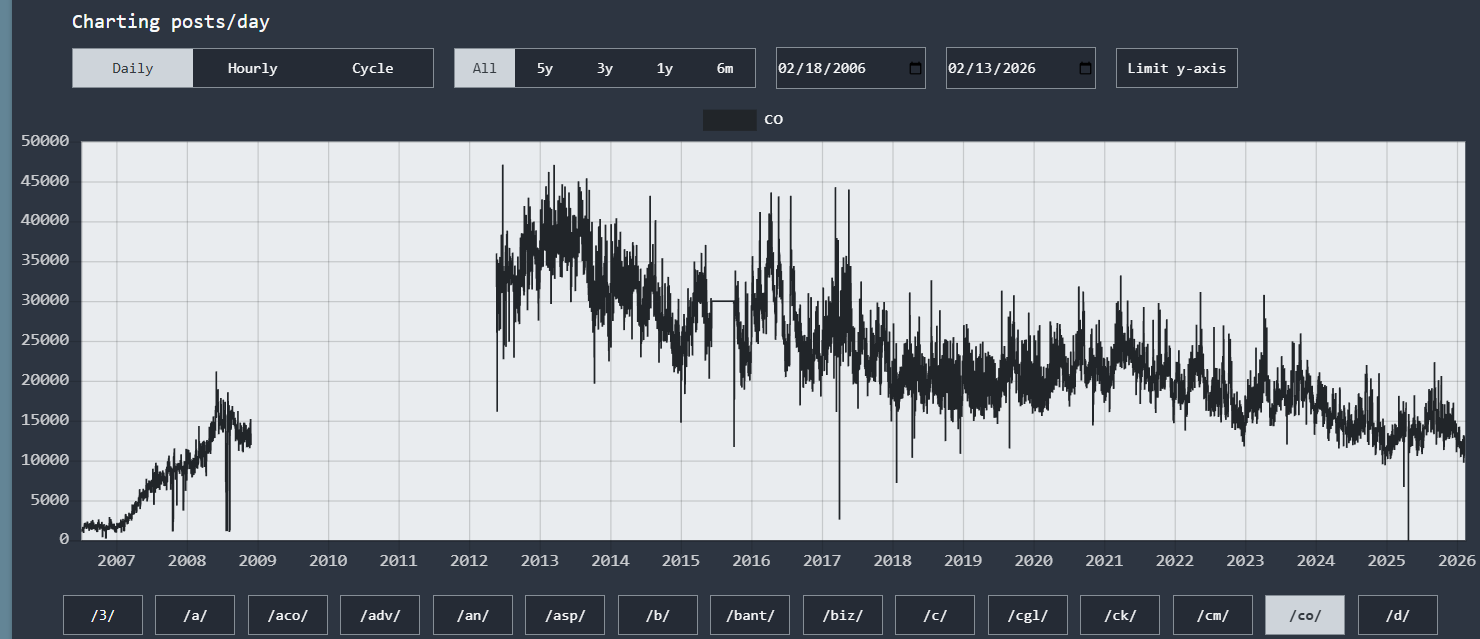1480x639 pixels.
Task: Click the 2026 x-axis label
Action: 1456,561
